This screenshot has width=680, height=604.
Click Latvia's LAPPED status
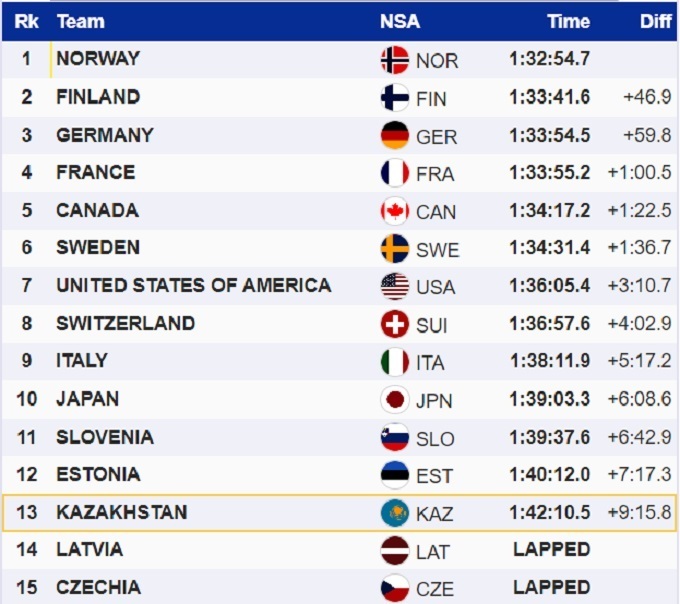pyautogui.click(x=551, y=550)
